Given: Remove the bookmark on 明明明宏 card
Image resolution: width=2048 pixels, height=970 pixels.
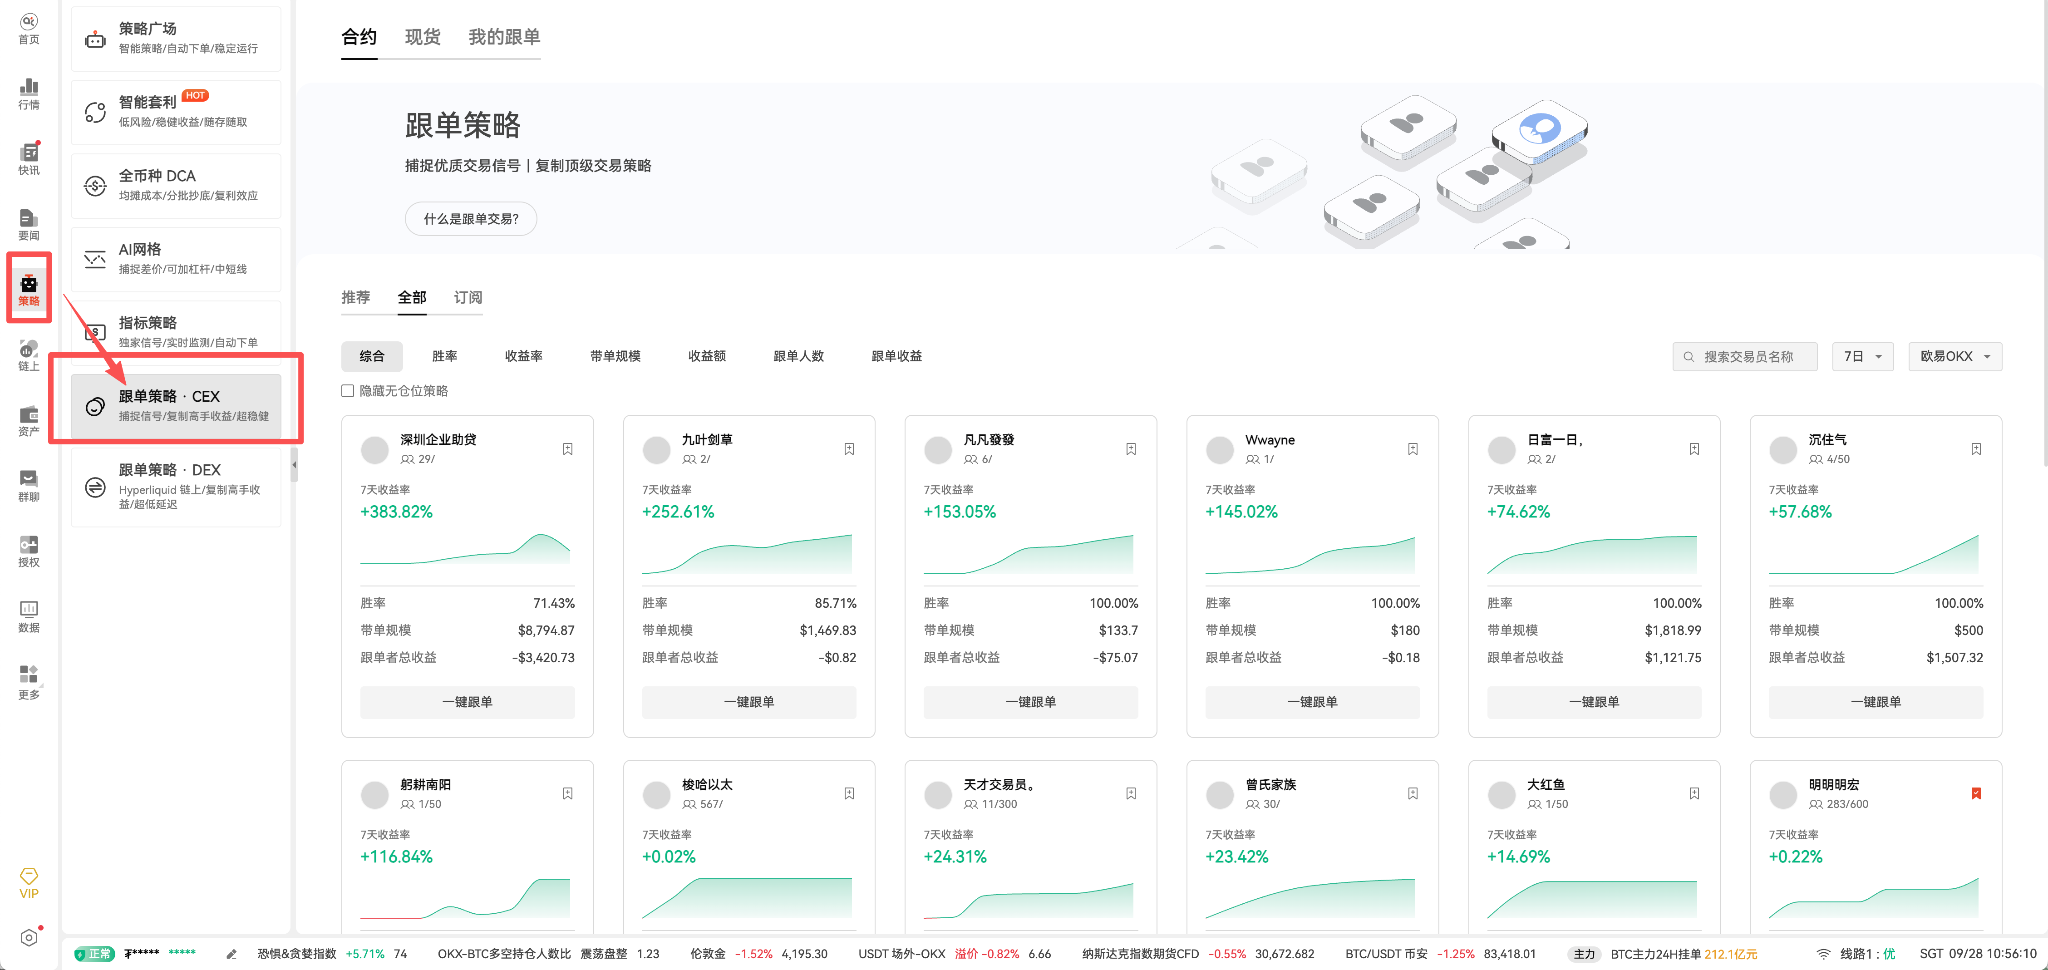Looking at the screenshot, I should [1976, 793].
